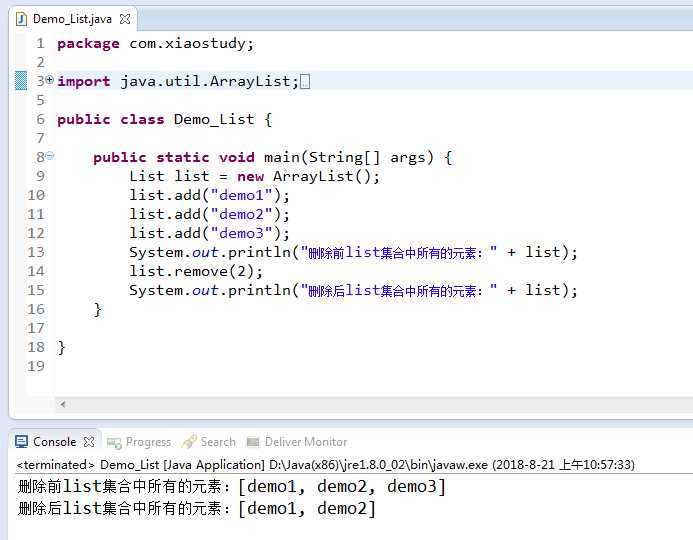
Task: Click the println statement on line 13
Action: (353, 252)
